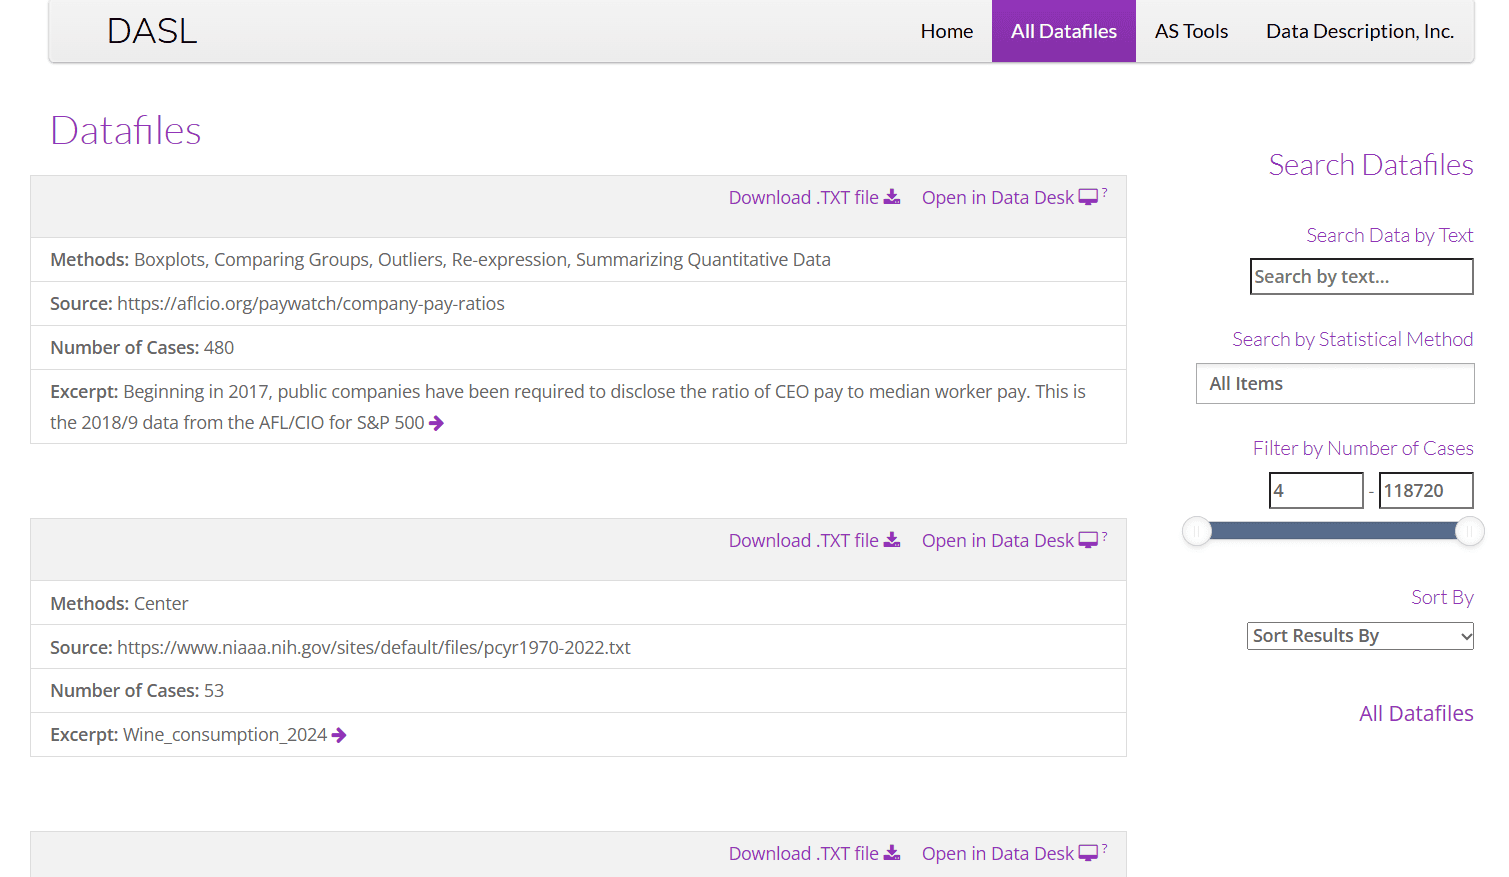
Task: Click Data Desk monitor icon in first datafile
Action: 1088,197
